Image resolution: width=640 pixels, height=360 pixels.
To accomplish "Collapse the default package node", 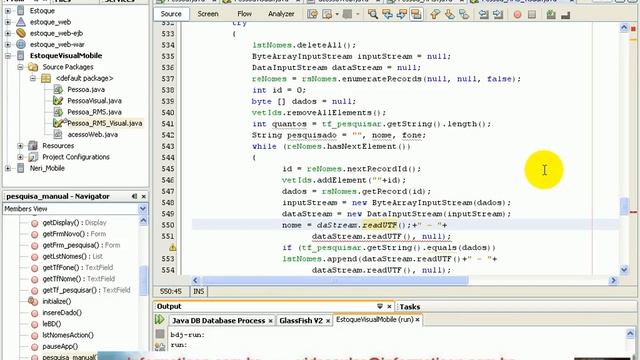I will point(33,78).
